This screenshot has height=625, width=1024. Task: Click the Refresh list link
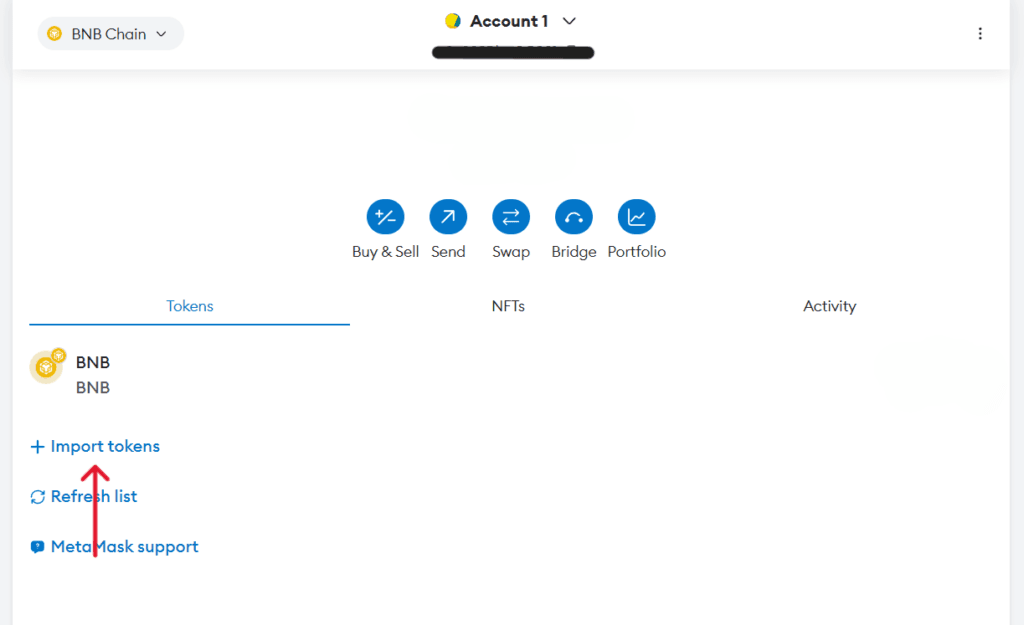coord(94,497)
